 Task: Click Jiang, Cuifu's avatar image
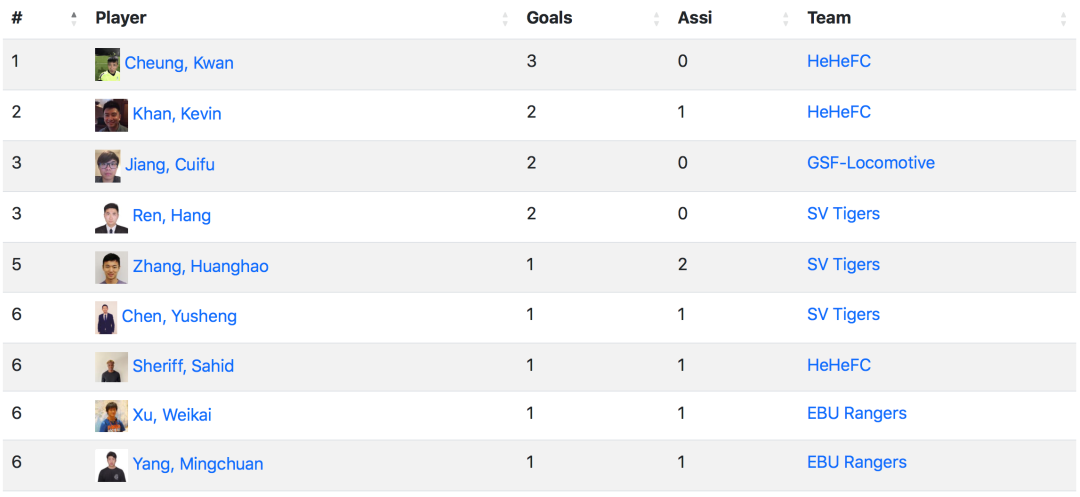pyautogui.click(x=107, y=166)
